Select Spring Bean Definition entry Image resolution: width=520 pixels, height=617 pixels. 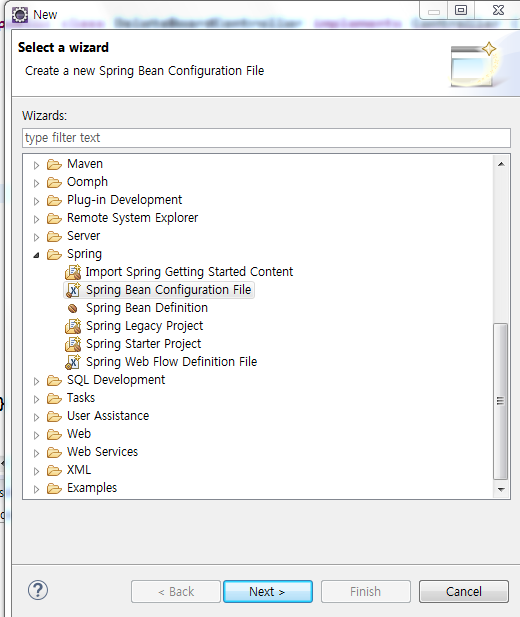point(147,308)
